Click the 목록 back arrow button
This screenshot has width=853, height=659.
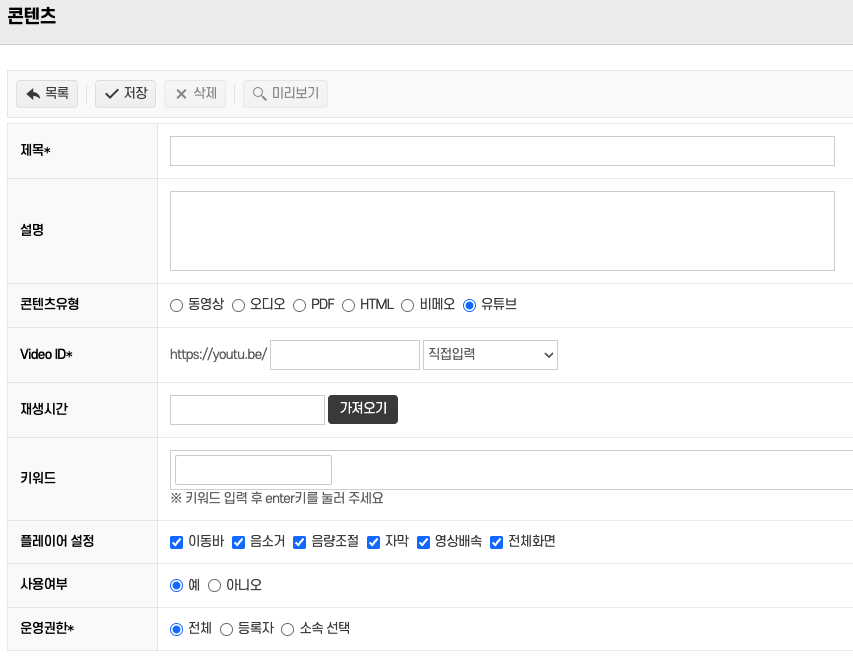click(x=47, y=94)
